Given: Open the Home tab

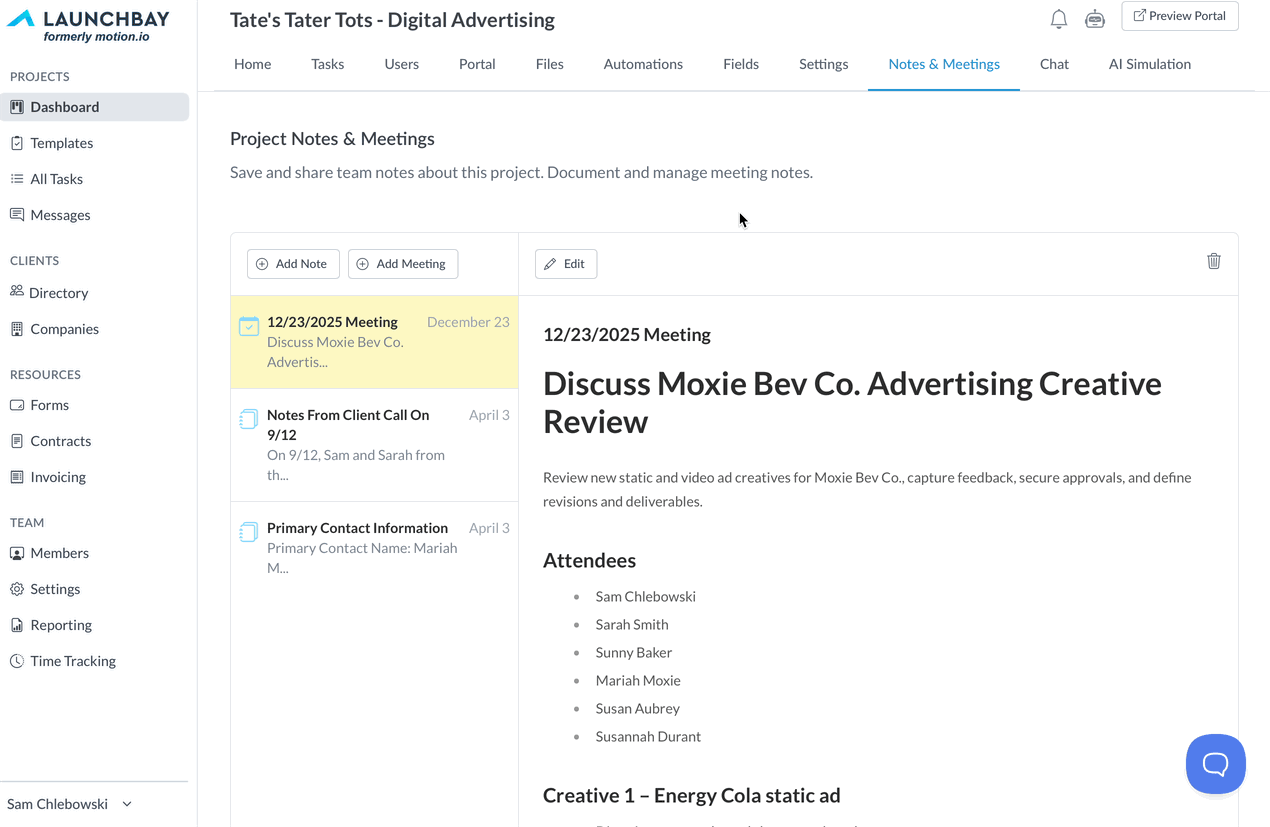Looking at the screenshot, I should pos(253,64).
